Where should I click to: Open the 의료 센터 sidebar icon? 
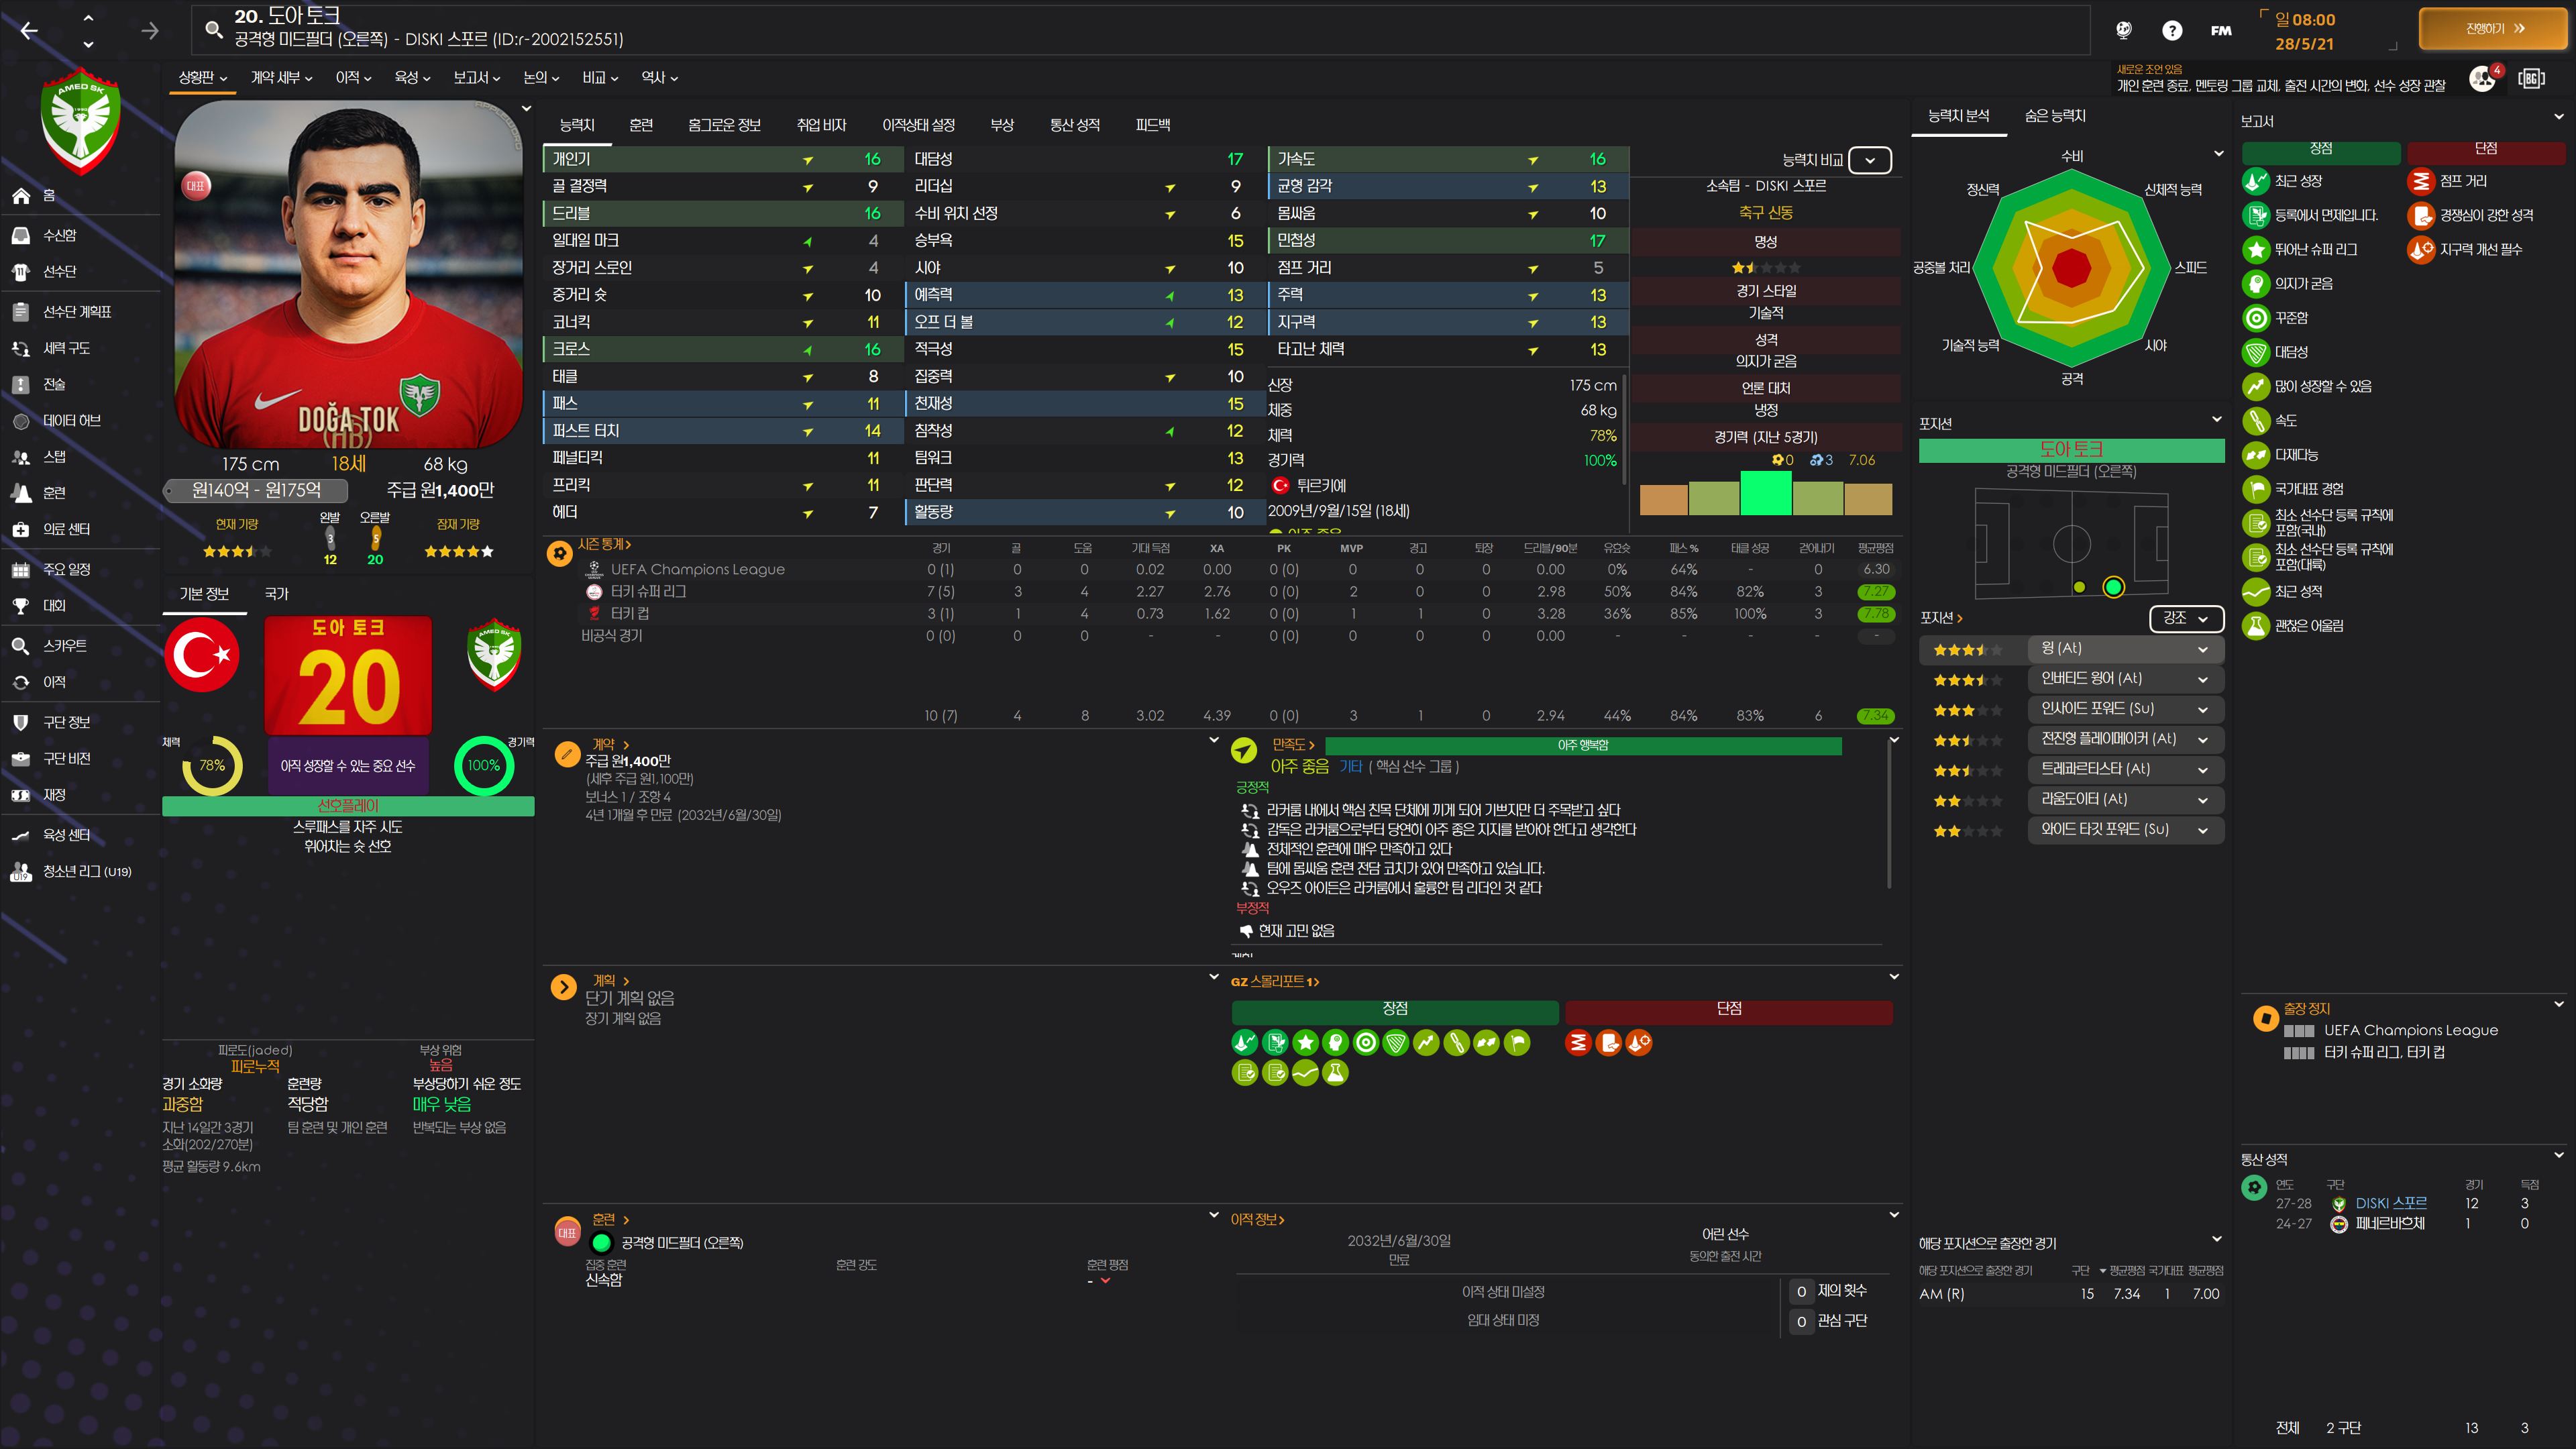21,529
